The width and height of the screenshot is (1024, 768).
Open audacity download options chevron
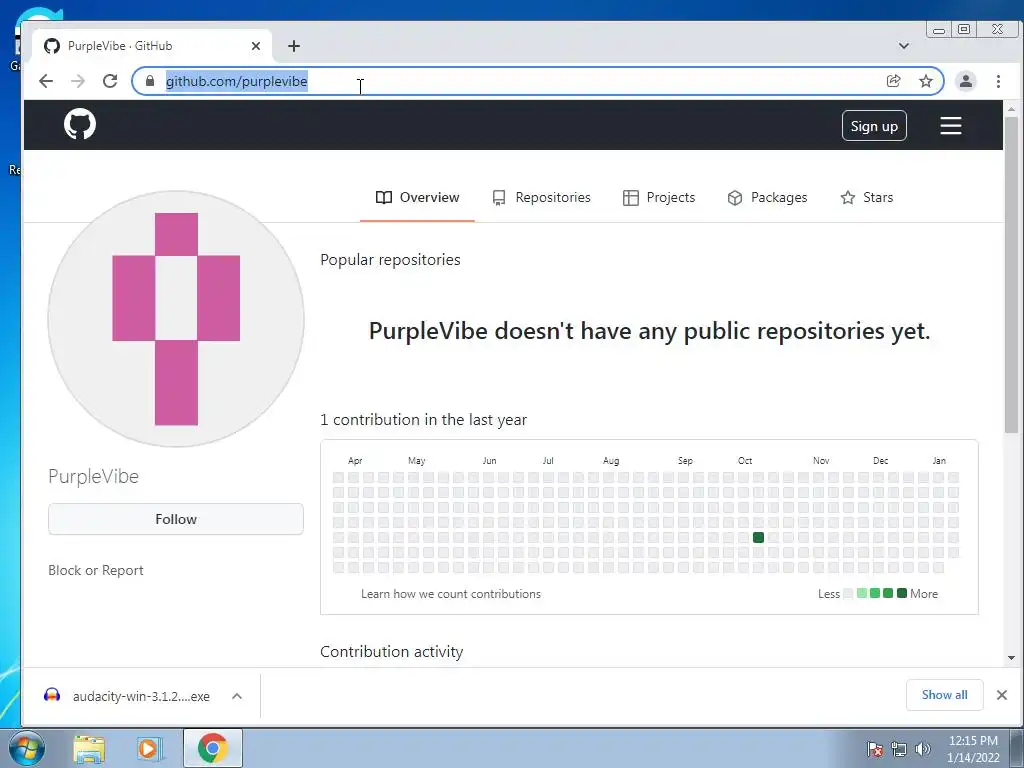[236, 696]
